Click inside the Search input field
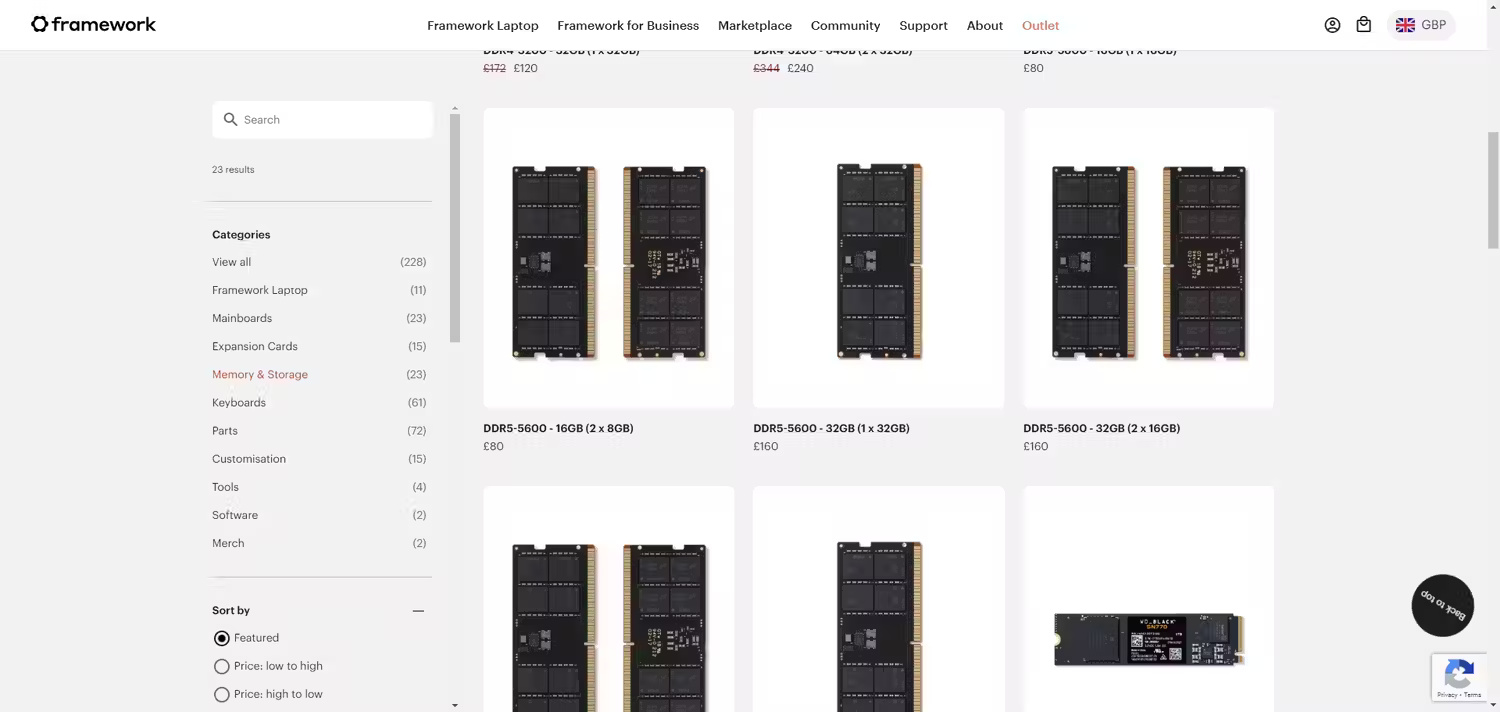This screenshot has width=1500, height=712. coord(320,119)
